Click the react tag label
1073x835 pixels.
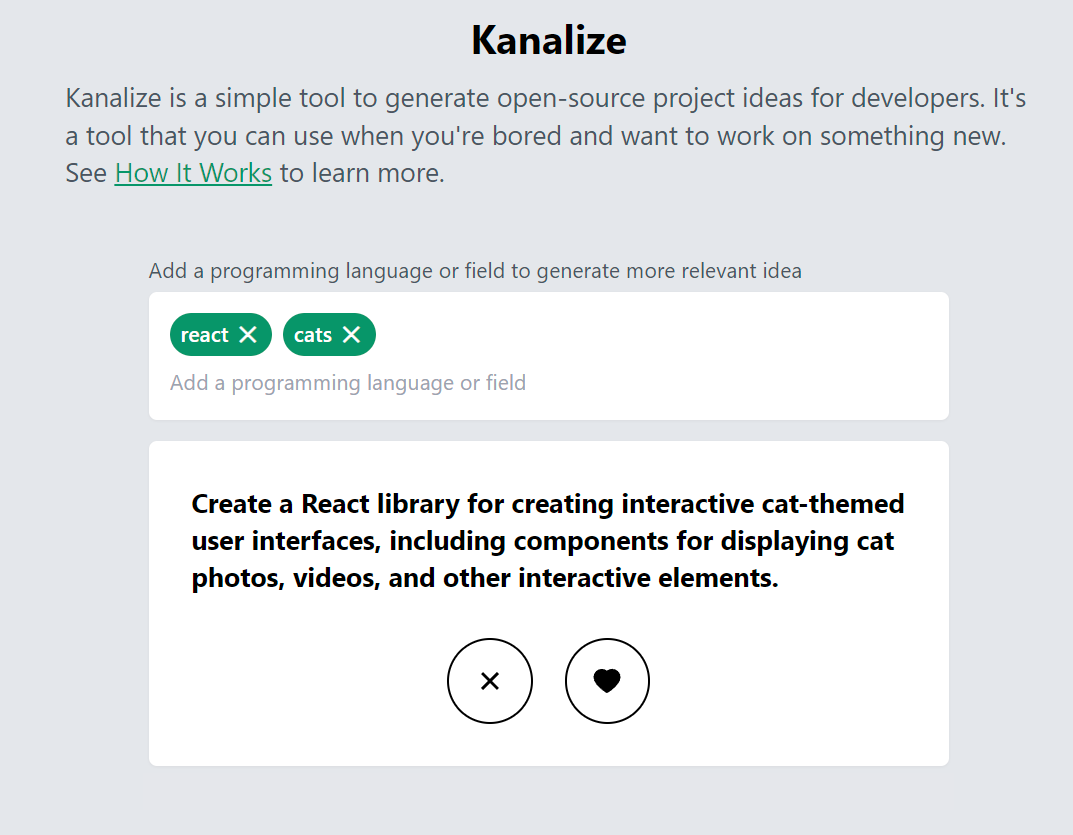pyautogui.click(x=204, y=335)
